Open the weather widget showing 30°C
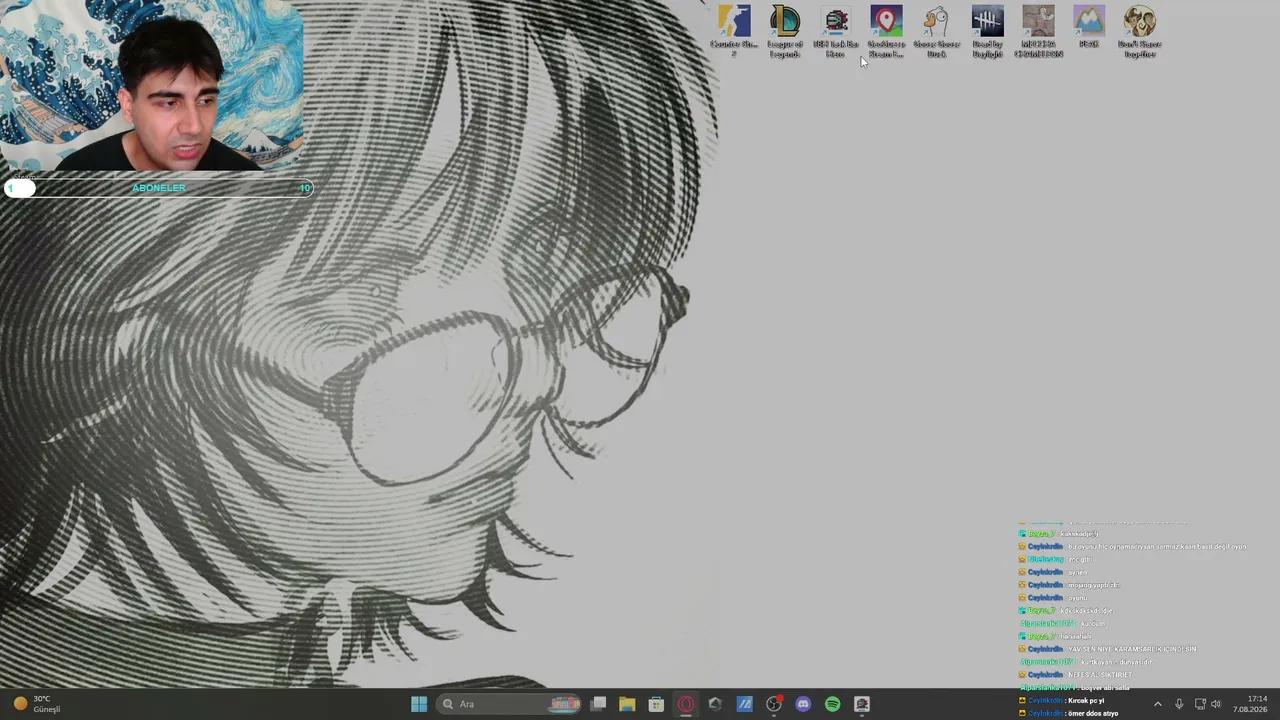1280x720 pixels. [38, 704]
